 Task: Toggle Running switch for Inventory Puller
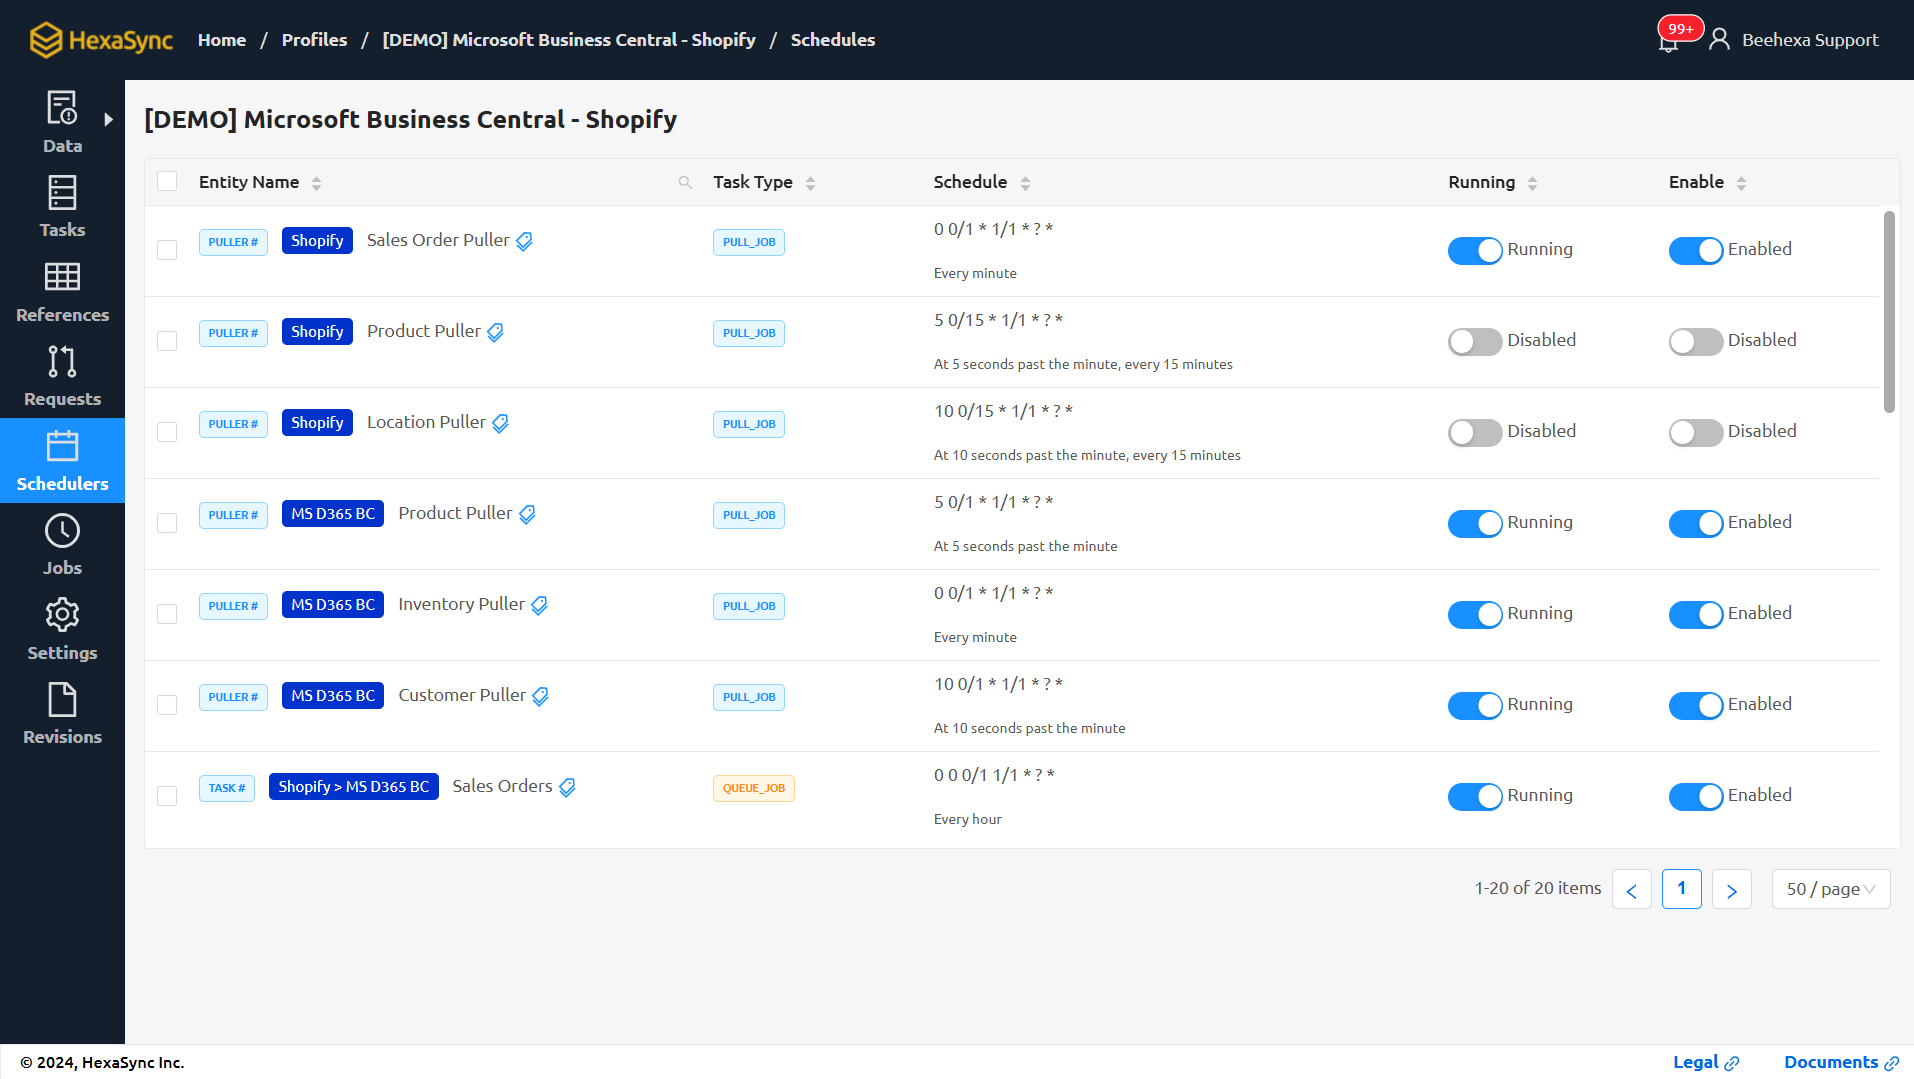point(1475,614)
